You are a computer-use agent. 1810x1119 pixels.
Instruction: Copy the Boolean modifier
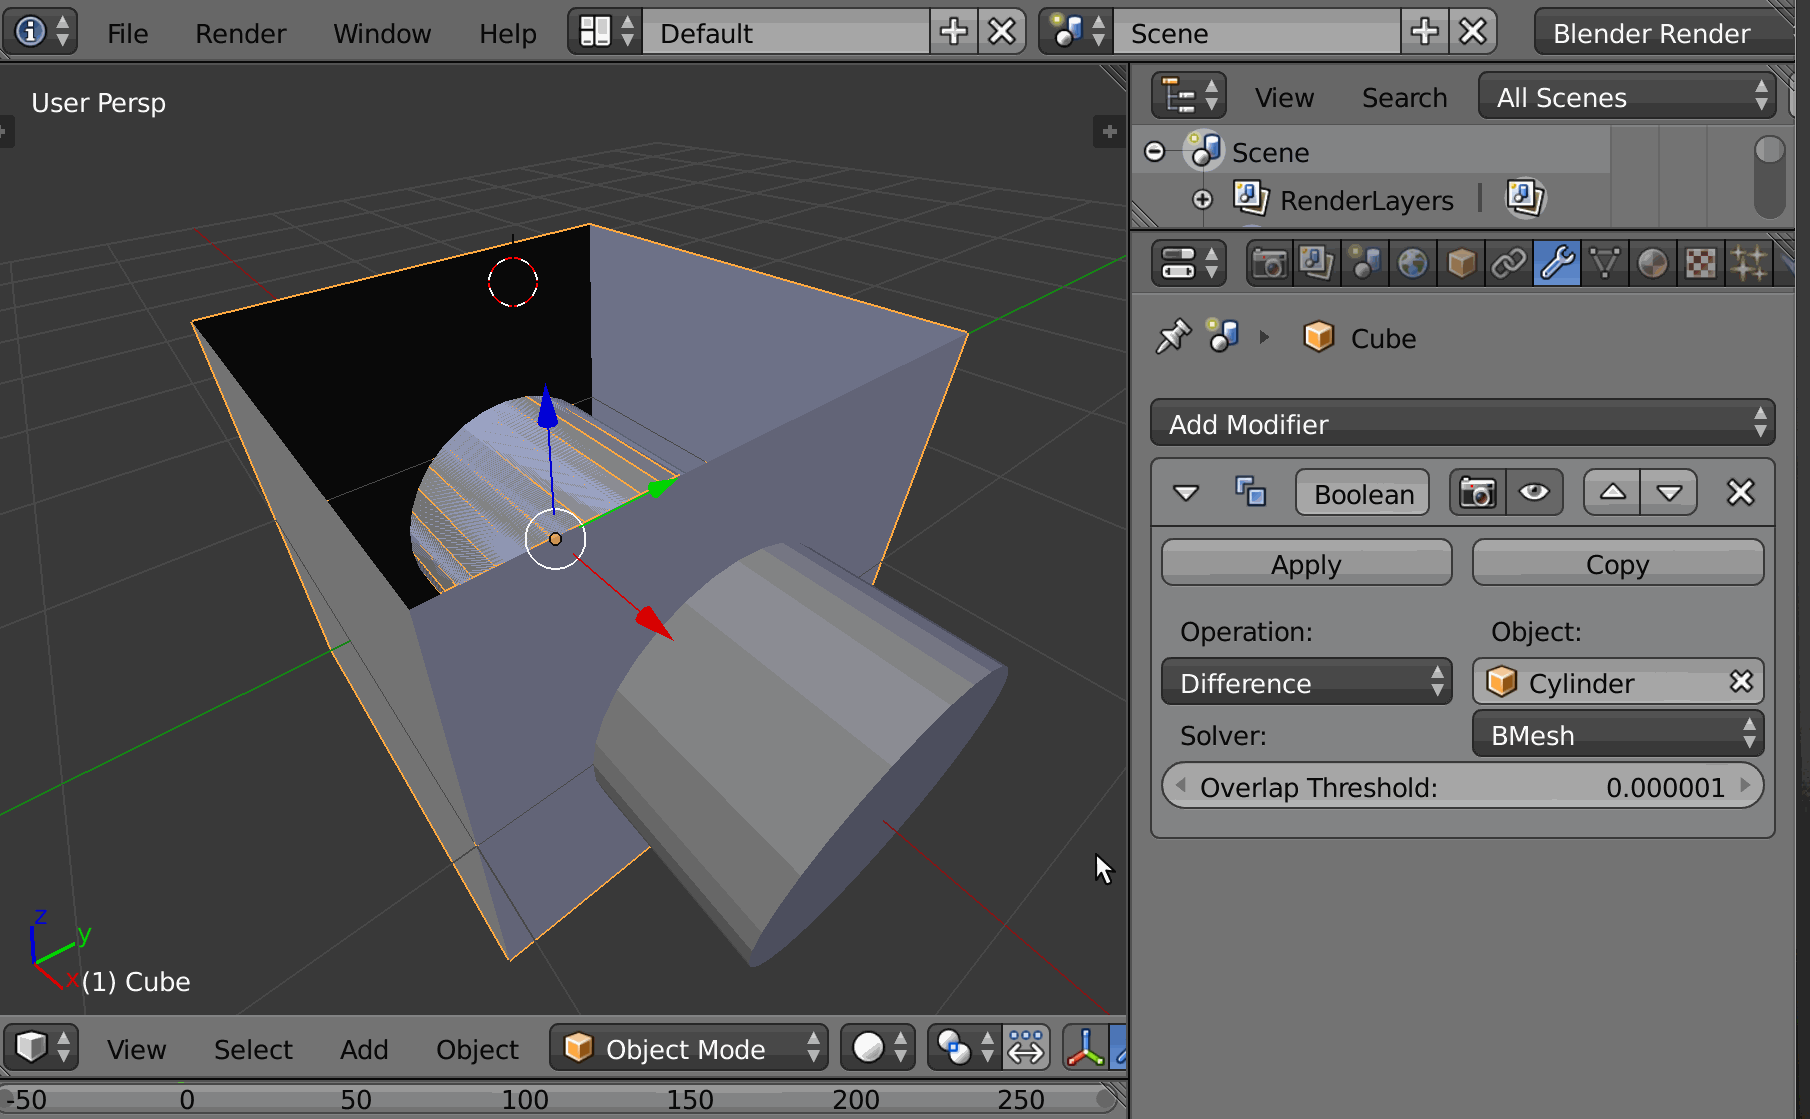point(1616,562)
